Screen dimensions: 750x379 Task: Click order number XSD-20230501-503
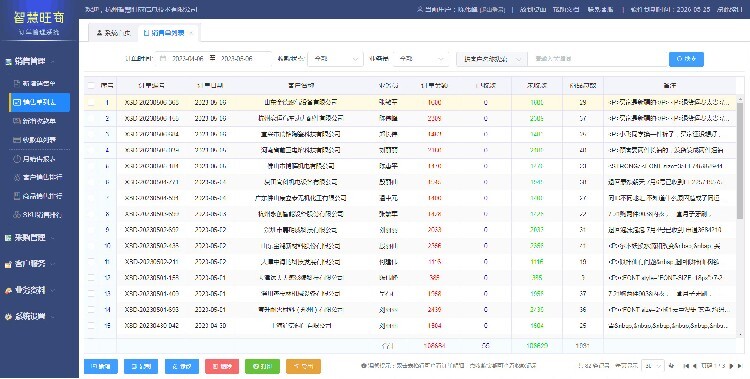pyautogui.click(x=152, y=310)
